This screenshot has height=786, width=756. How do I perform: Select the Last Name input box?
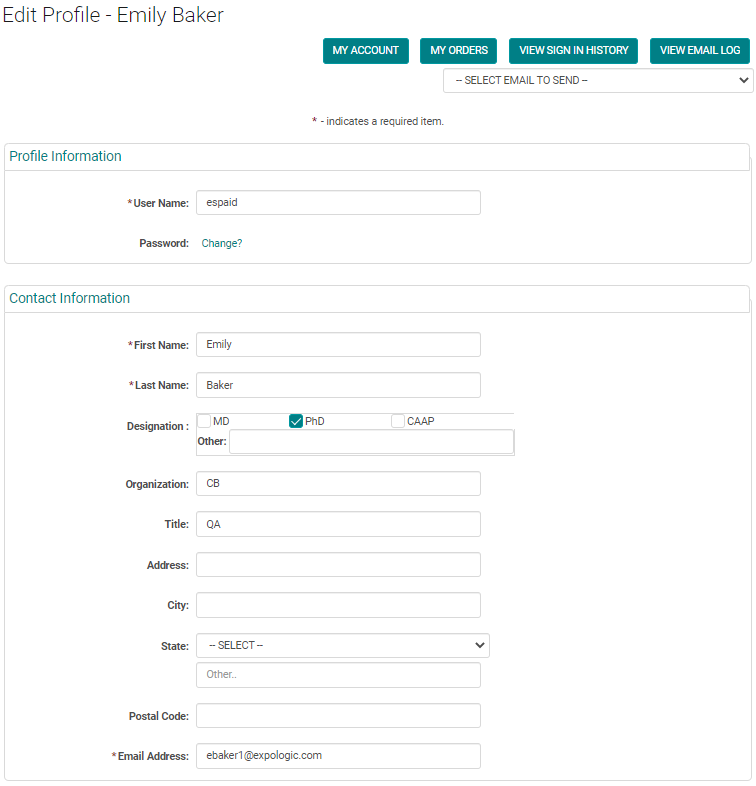(x=338, y=385)
